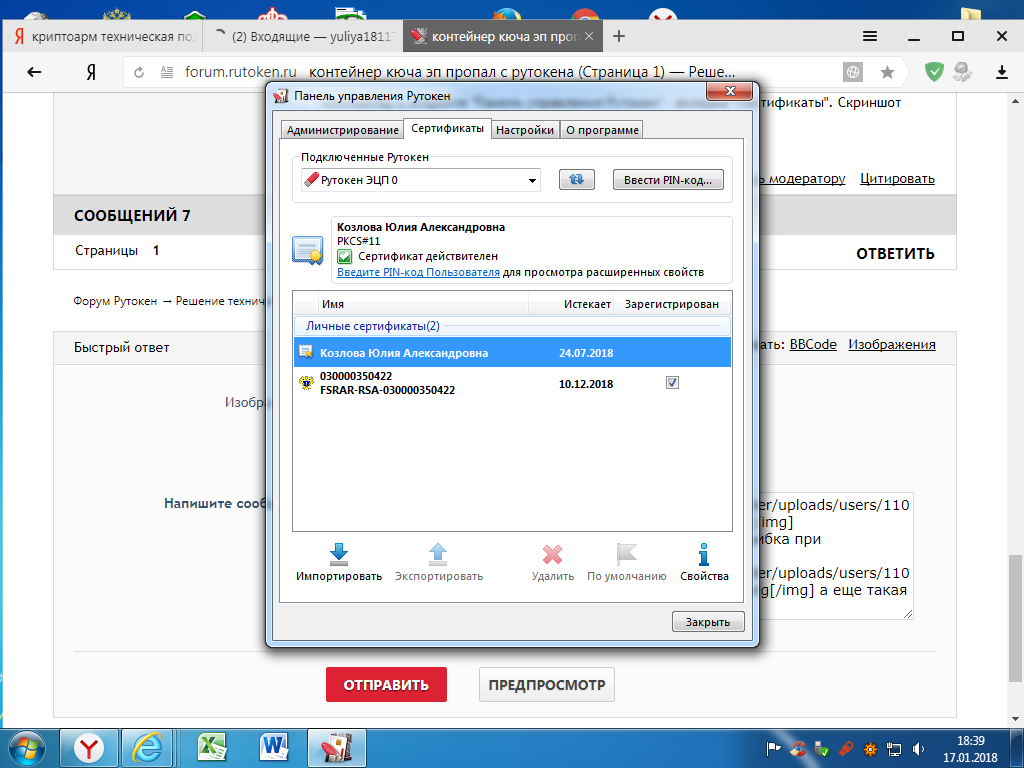1024x768 pixels.
Task: Click the Import certificate icon
Action: click(338, 555)
